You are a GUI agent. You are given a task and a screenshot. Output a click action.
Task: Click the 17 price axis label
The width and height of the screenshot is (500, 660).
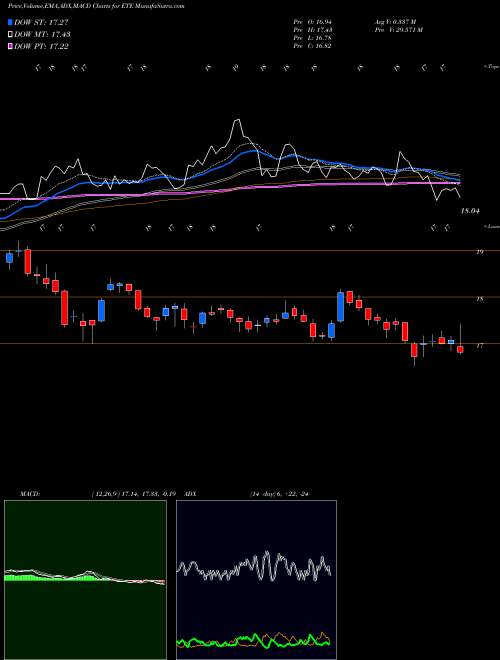click(479, 346)
